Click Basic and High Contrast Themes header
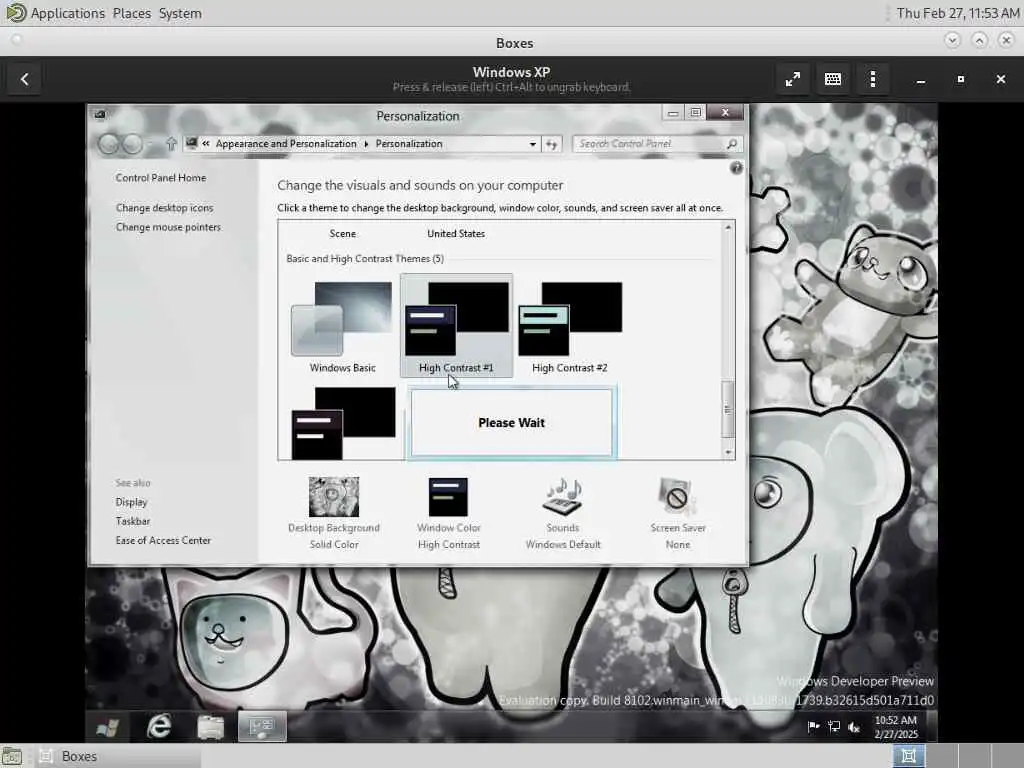1024x768 pixels. pyautogui.click(x=365, y=259)
